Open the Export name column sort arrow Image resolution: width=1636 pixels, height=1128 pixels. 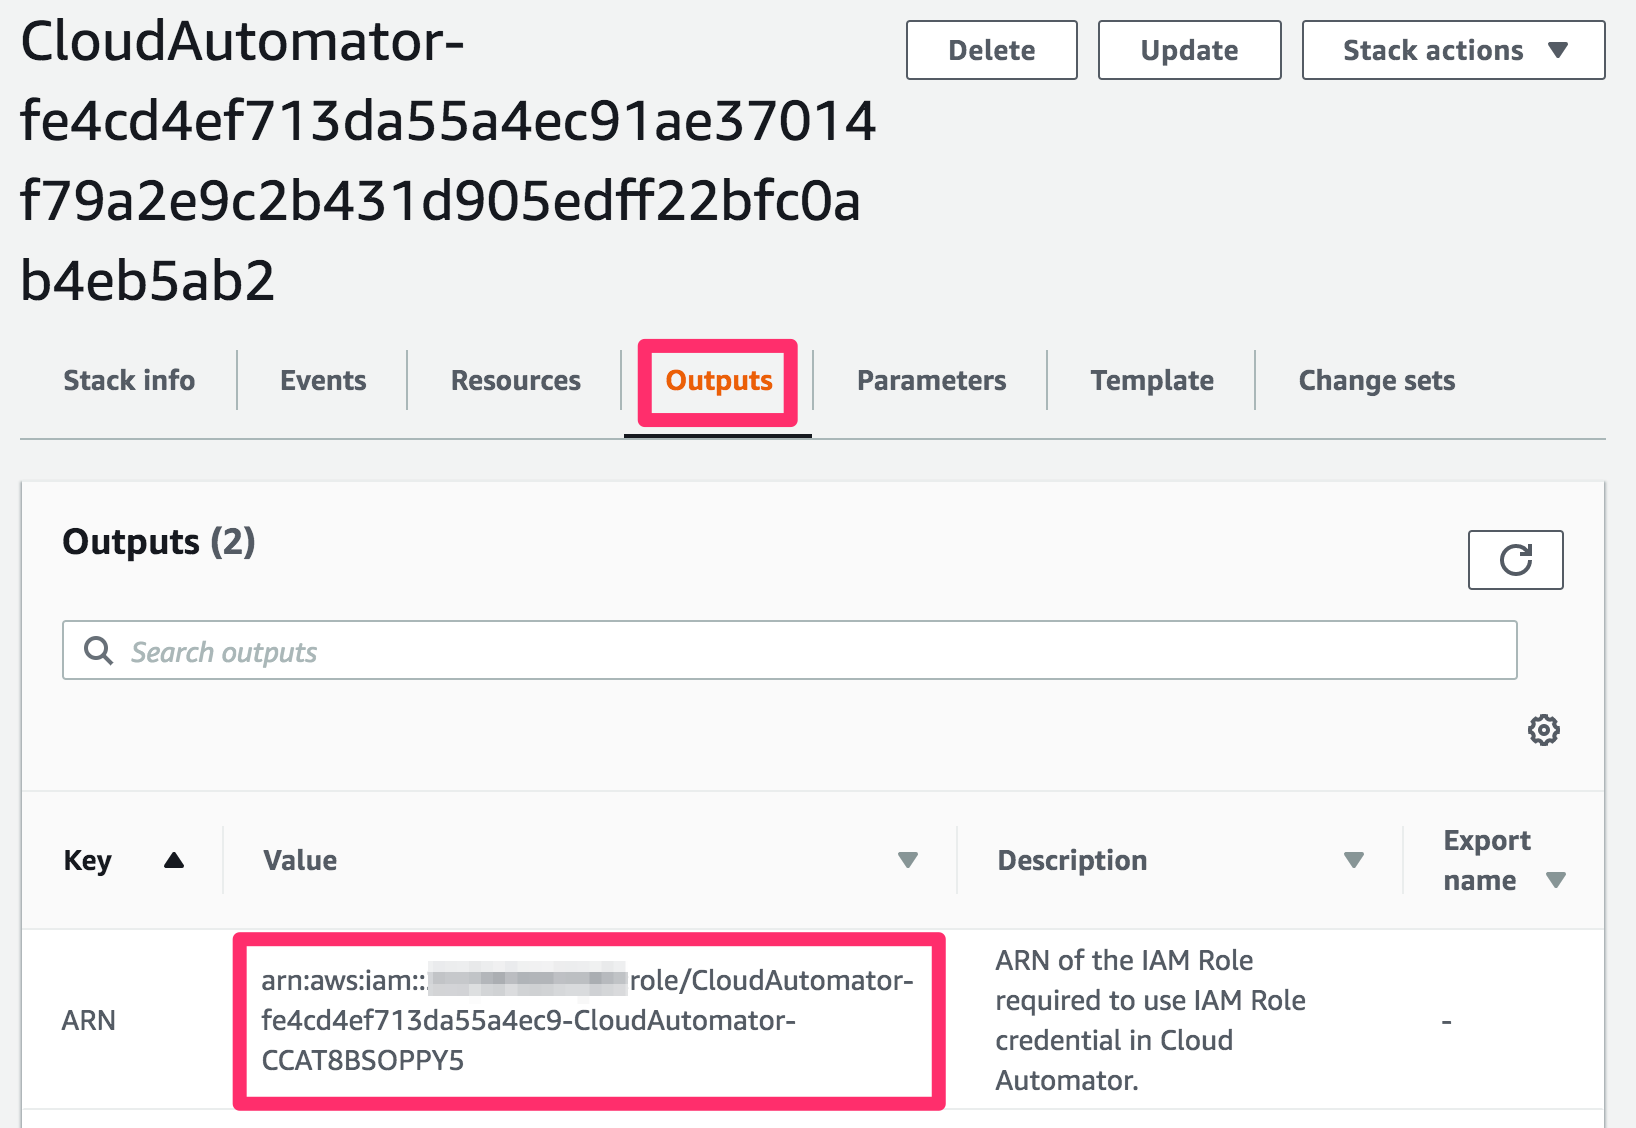1555,880
